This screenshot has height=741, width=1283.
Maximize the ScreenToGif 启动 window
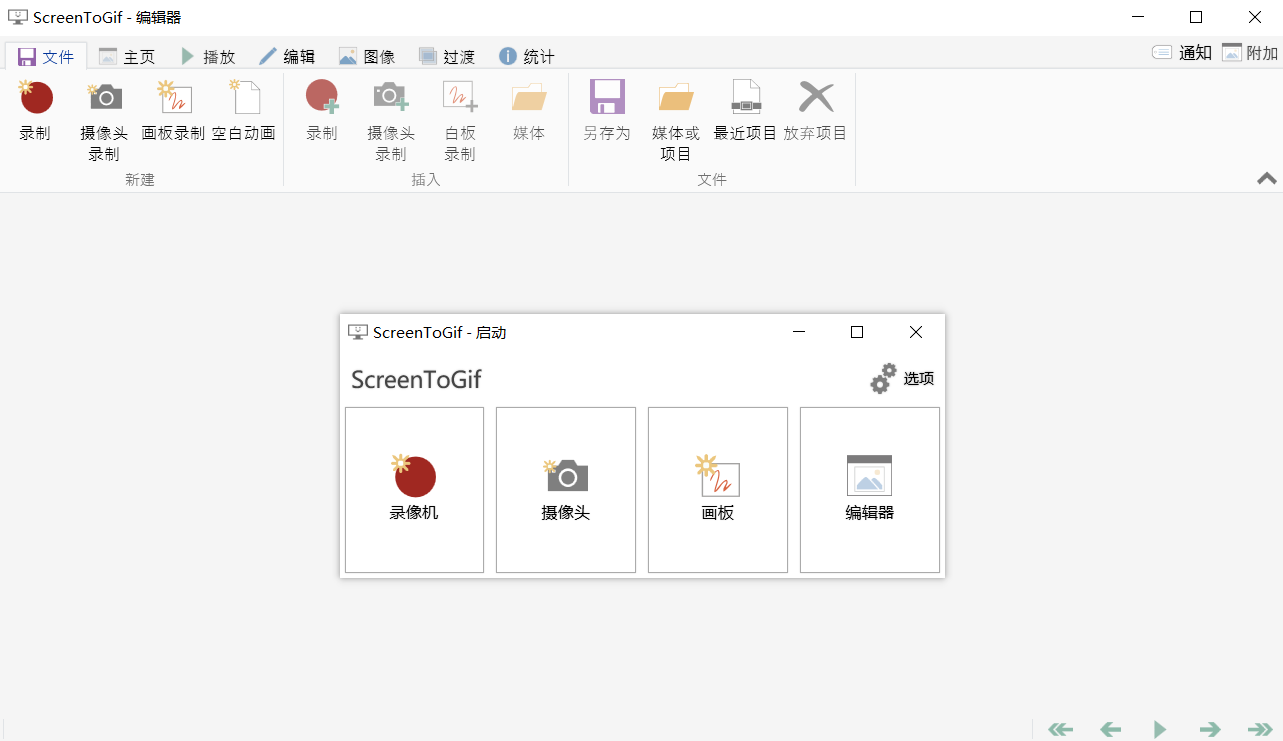857,332
